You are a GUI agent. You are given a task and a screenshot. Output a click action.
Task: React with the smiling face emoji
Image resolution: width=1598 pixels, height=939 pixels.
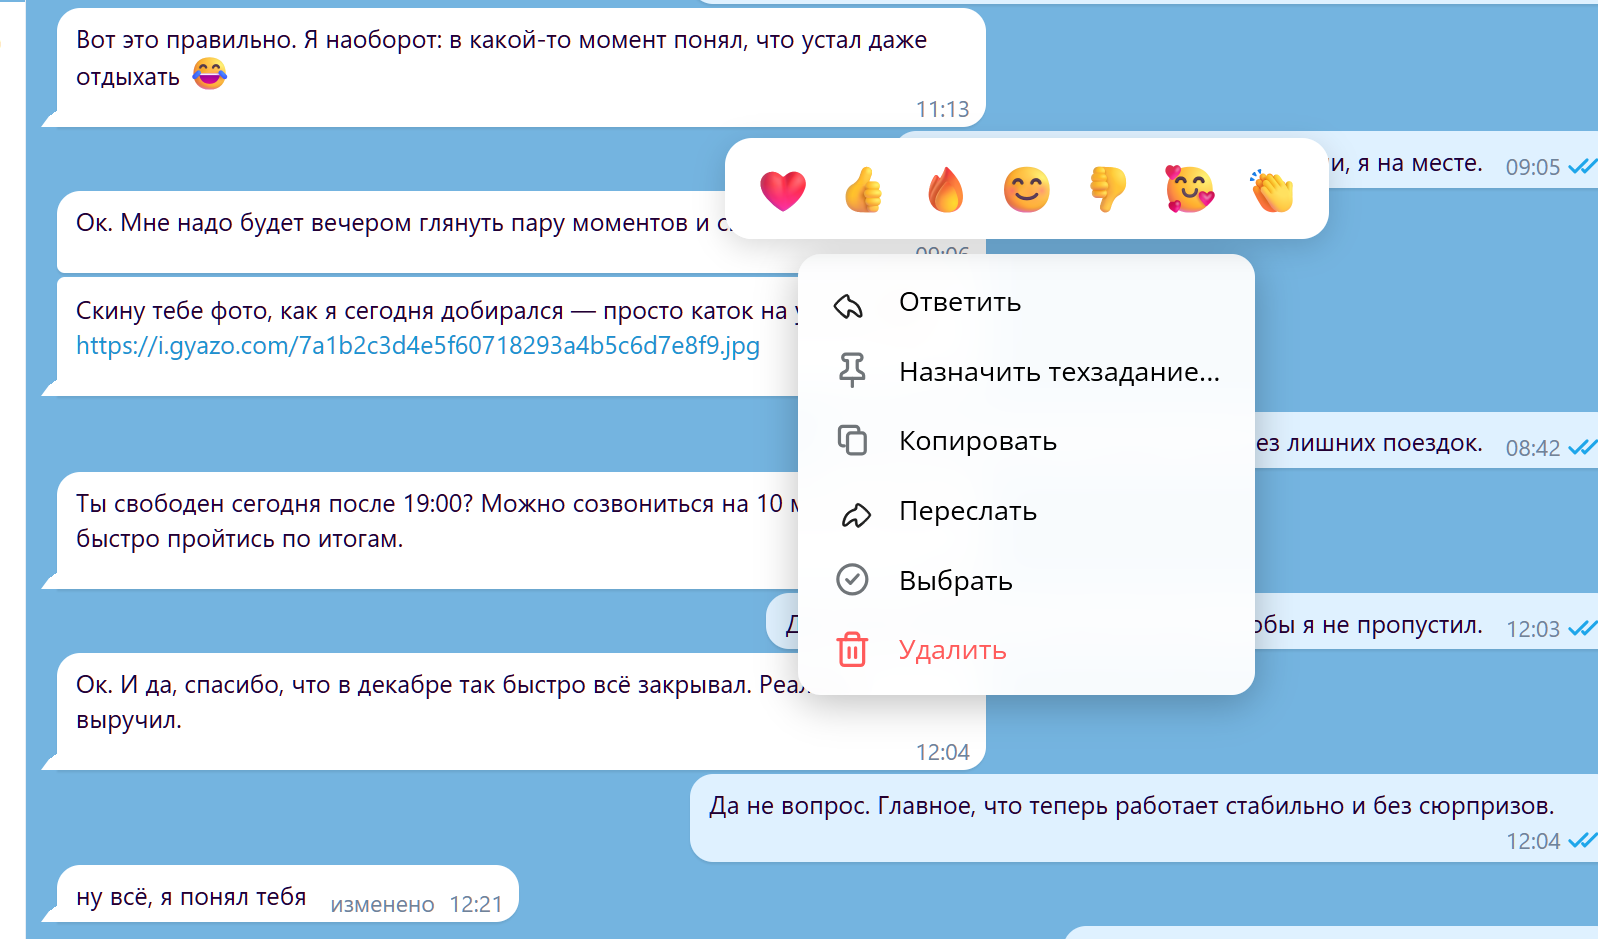coord(1027,190)
